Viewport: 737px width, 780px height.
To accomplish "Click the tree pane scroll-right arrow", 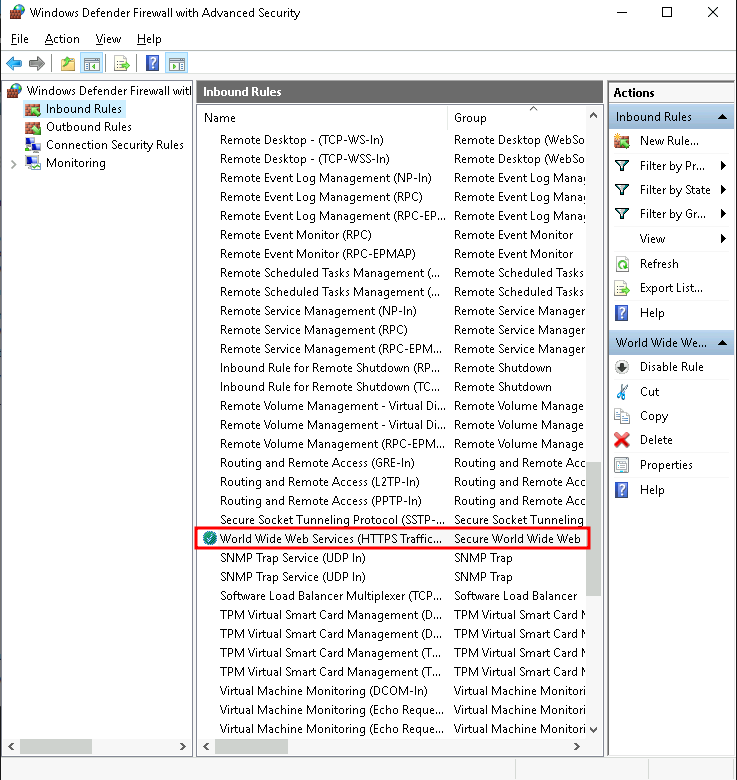I will pos(183,746).
